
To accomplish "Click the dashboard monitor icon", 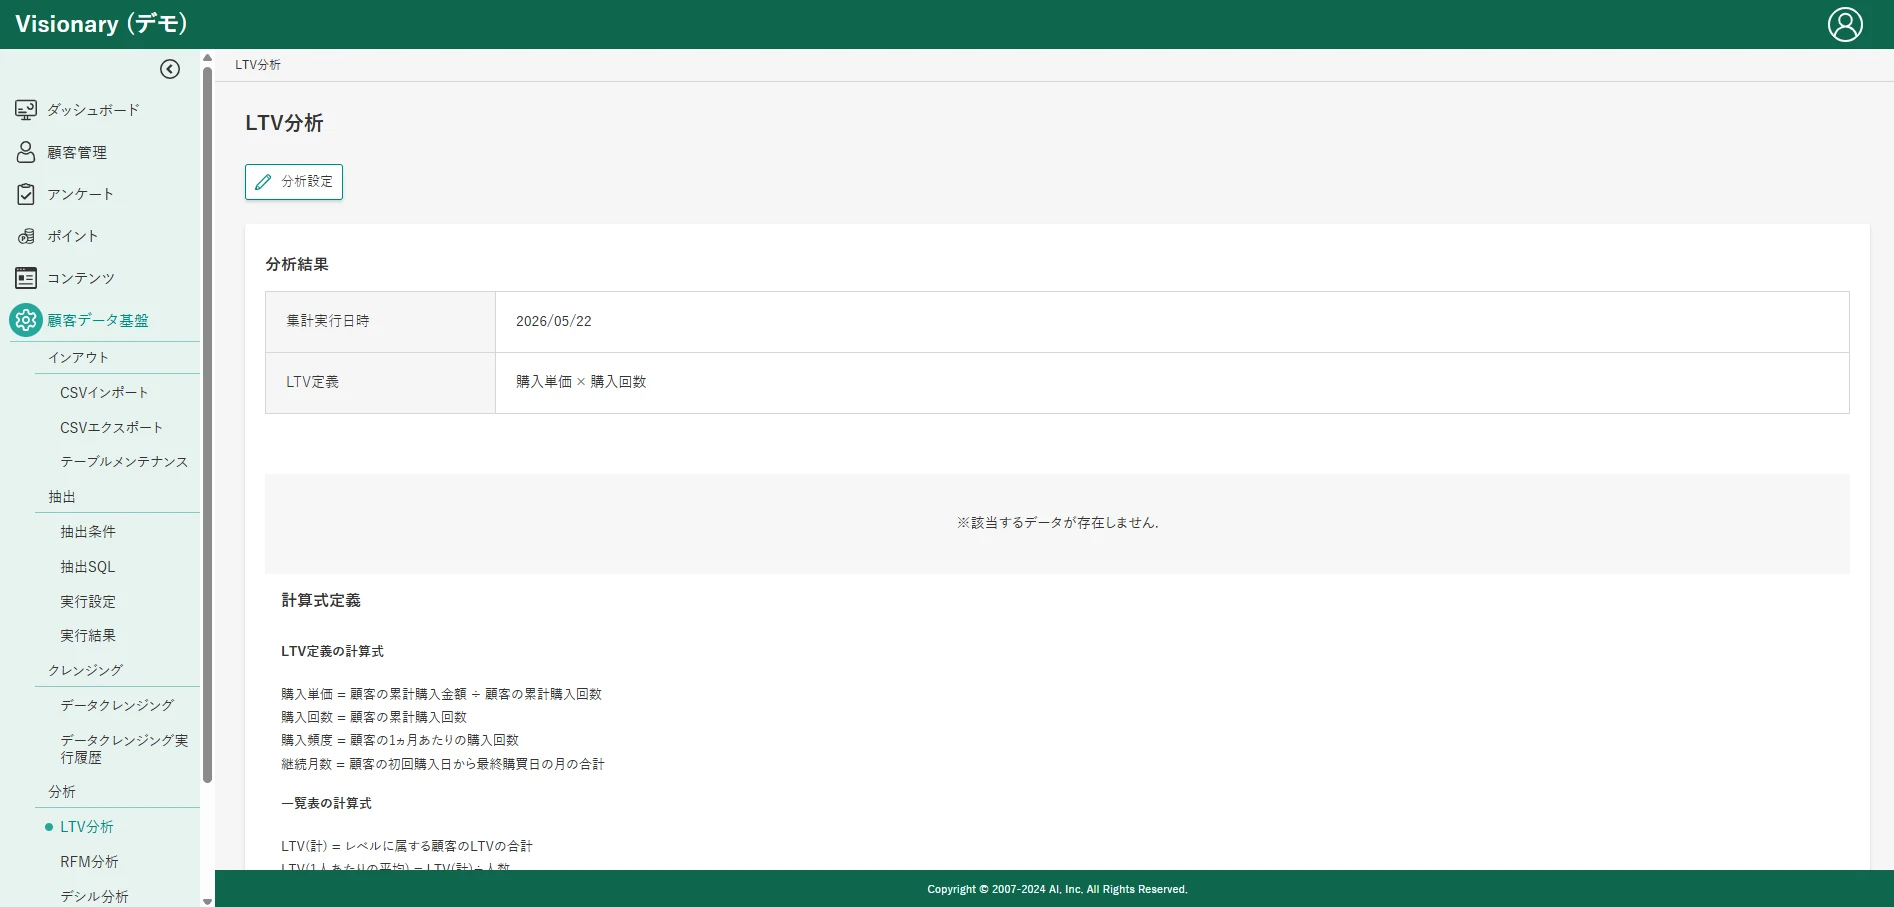I will pos(26,110).
